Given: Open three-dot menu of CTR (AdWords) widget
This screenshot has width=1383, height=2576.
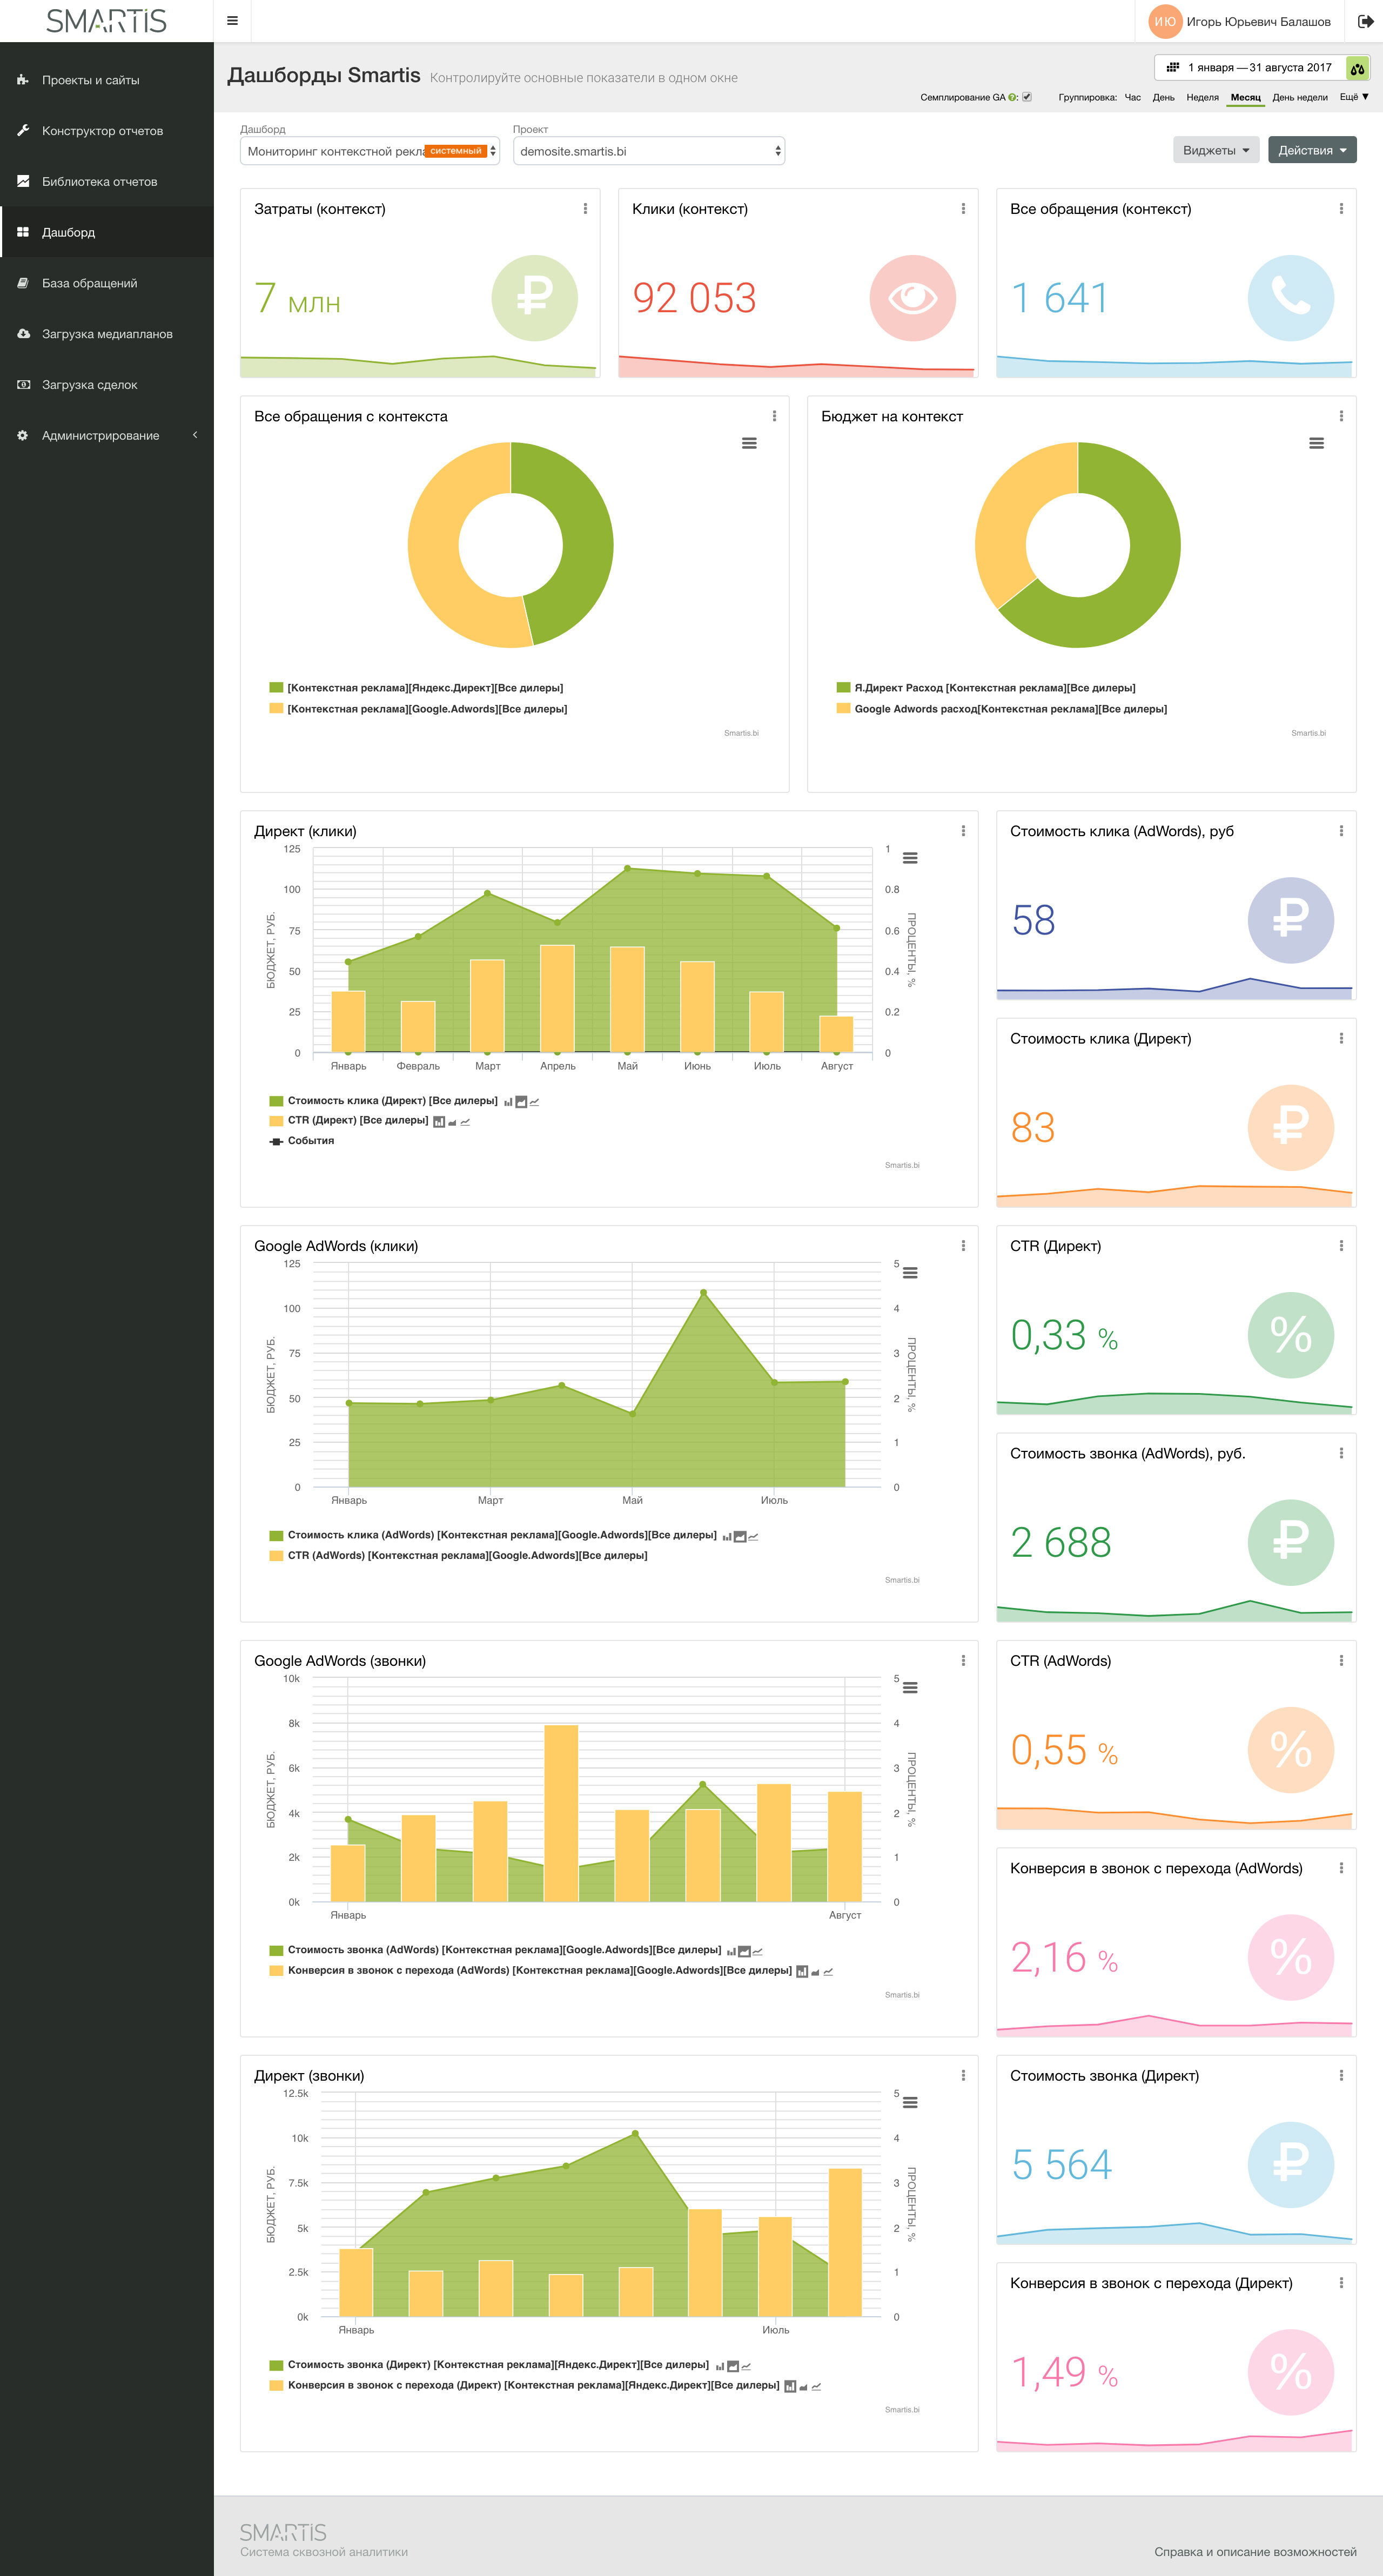Looking at the screenshot, I should click(1341, 1661).
